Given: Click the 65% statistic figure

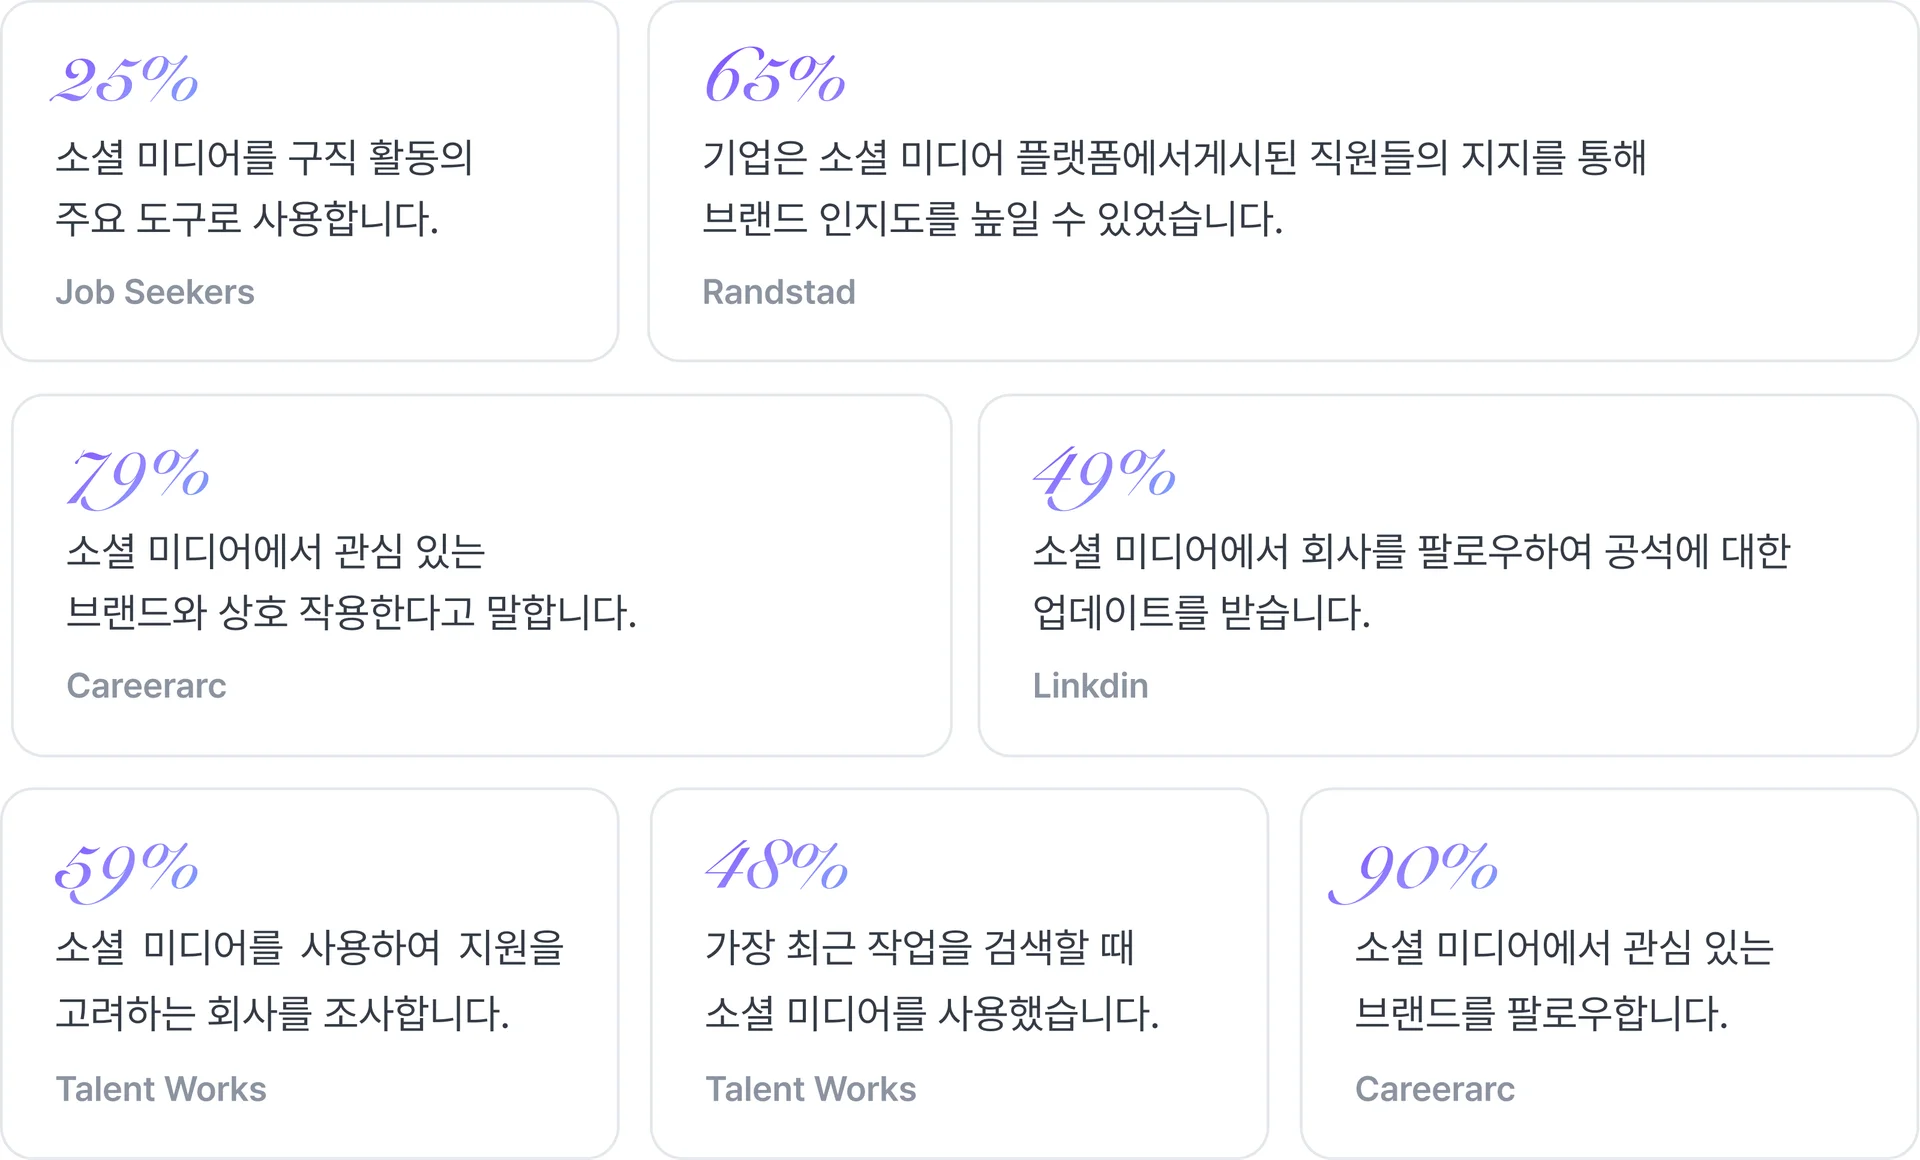Looking at the screenshot, I should pos(775,76).
